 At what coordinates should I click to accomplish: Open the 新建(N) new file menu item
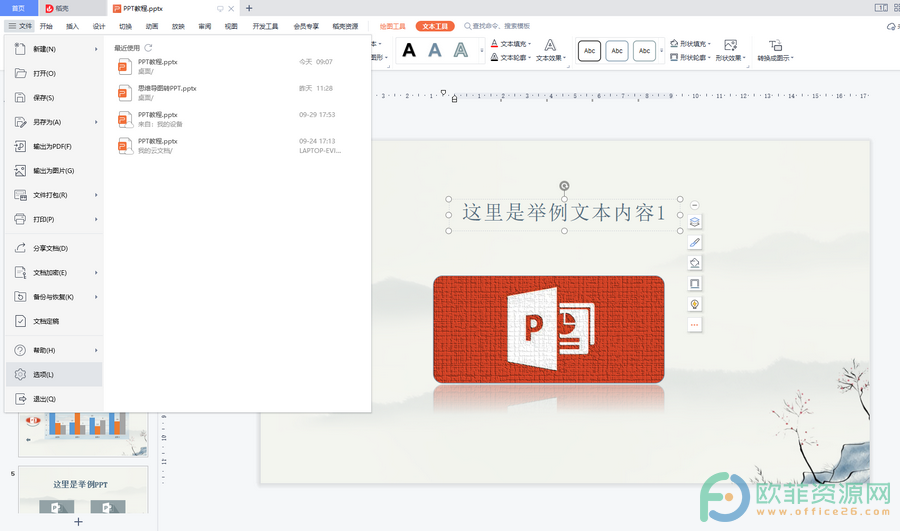click(x=55, y=49)
